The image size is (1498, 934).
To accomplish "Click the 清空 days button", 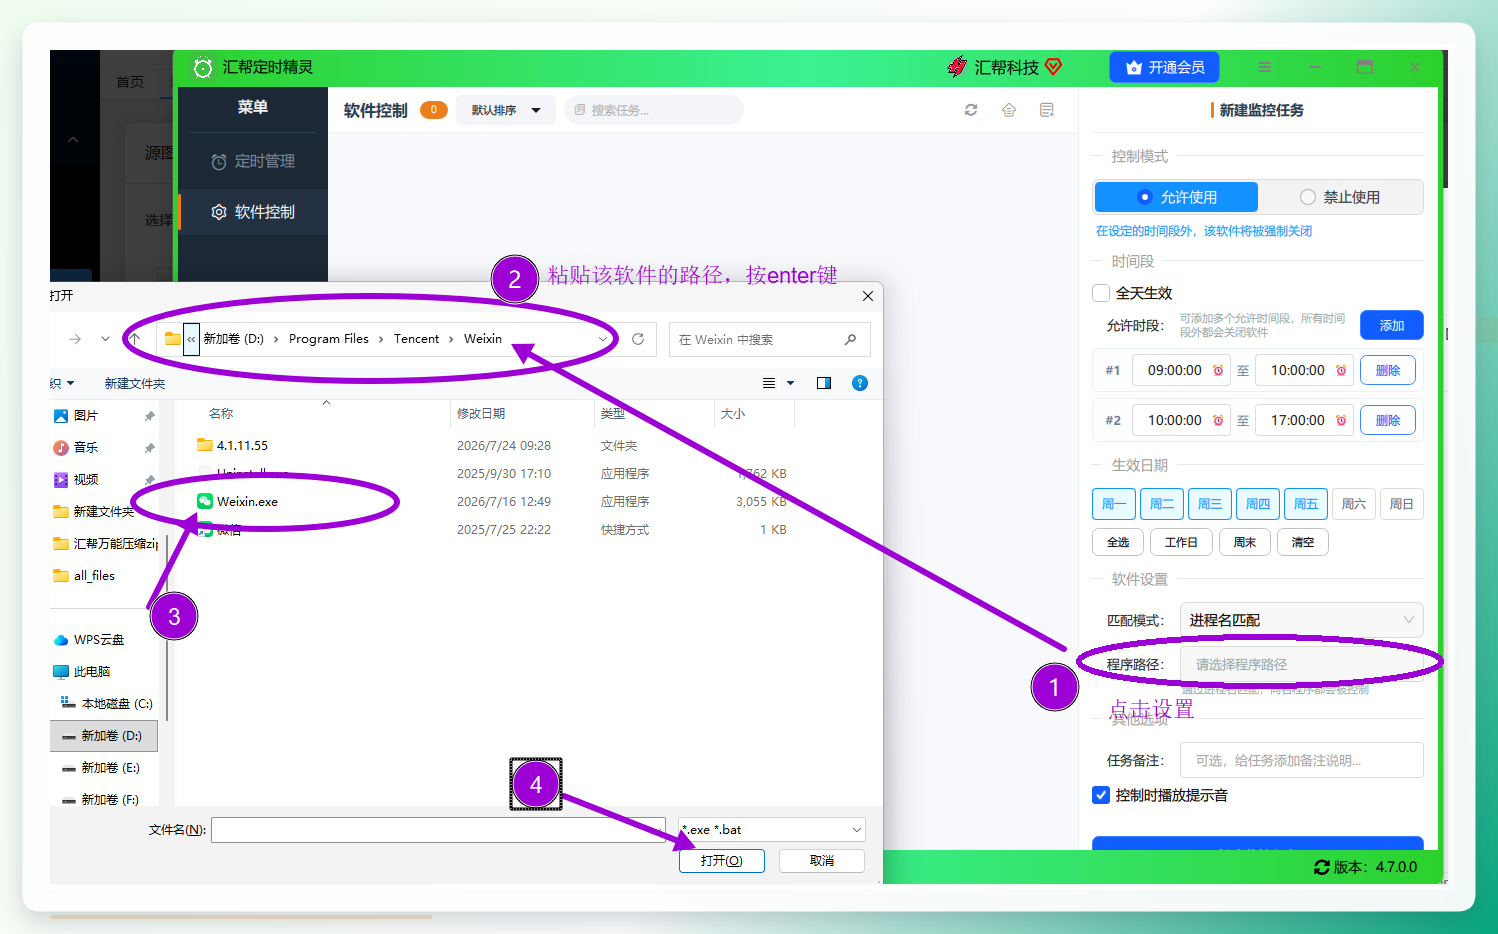I will pos(1302,542).
